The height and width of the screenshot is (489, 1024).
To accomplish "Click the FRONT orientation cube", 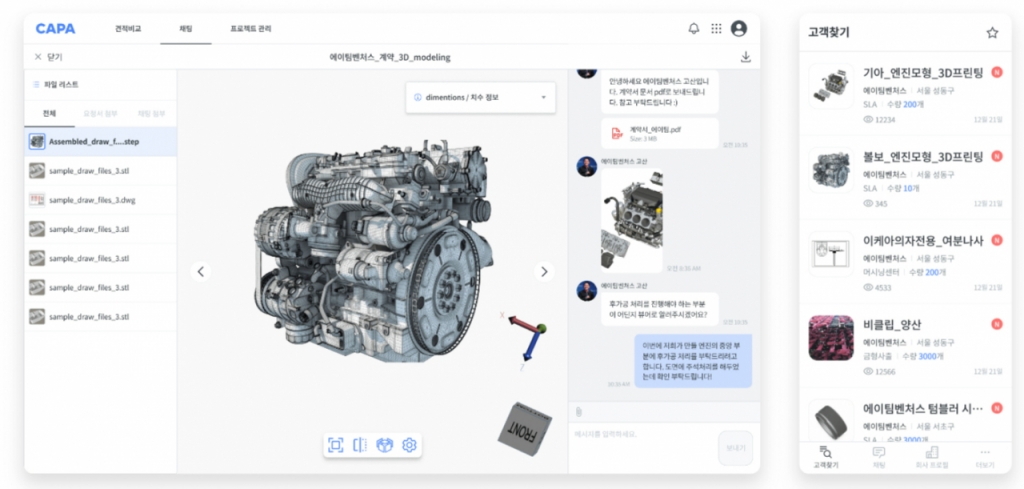I will [x=524, y=429].
